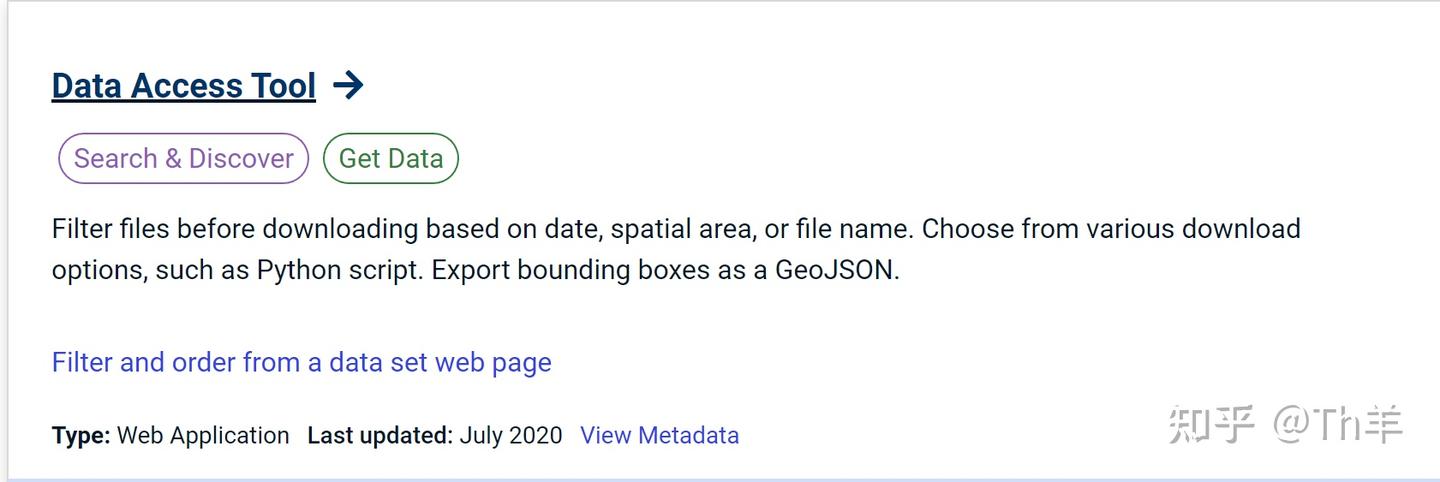Click the @Th羊 watermark username
This screenshot has width=1440, height=482.
tap(1338, 425)
